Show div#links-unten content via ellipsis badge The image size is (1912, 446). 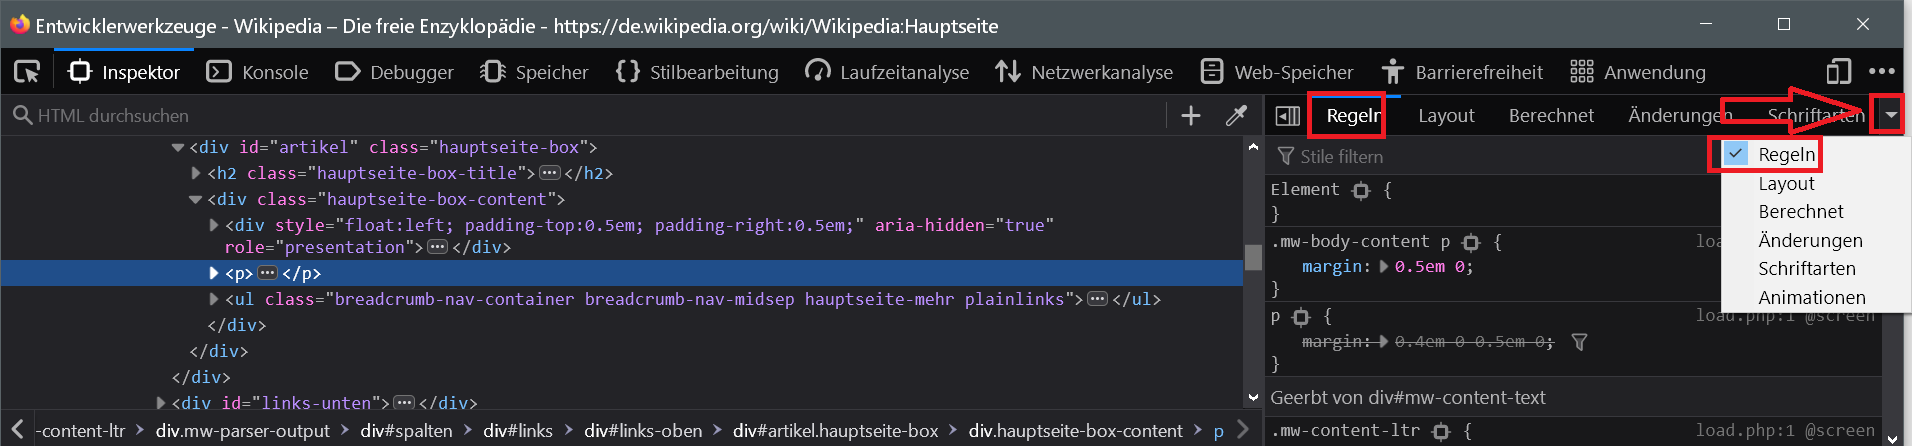(x=404, y=403)
